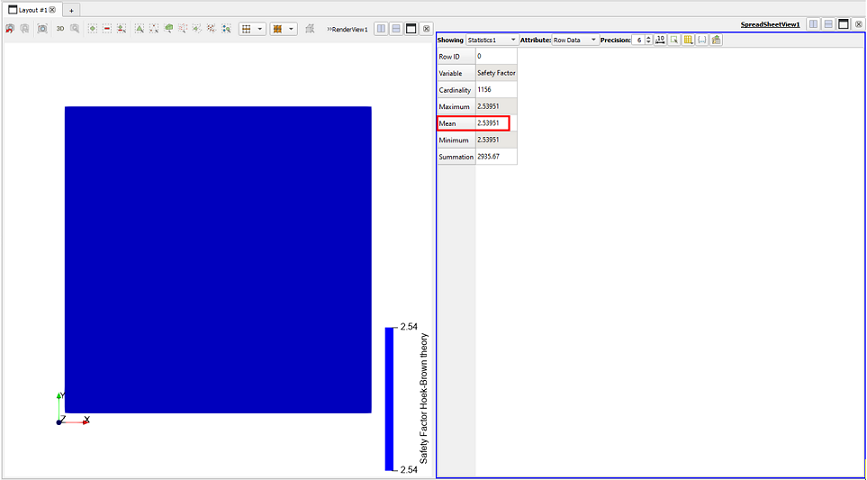This screenshot has height=480, width=867.
Task: Click the camera undo icon in RenderView
Action: tap(10, 29)
